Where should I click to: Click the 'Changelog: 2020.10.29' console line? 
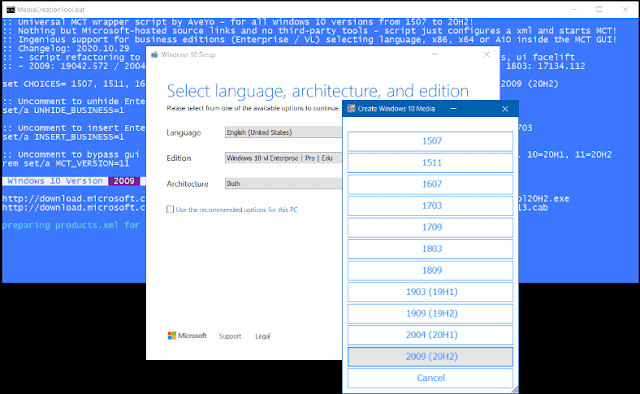tap(66, 48)
